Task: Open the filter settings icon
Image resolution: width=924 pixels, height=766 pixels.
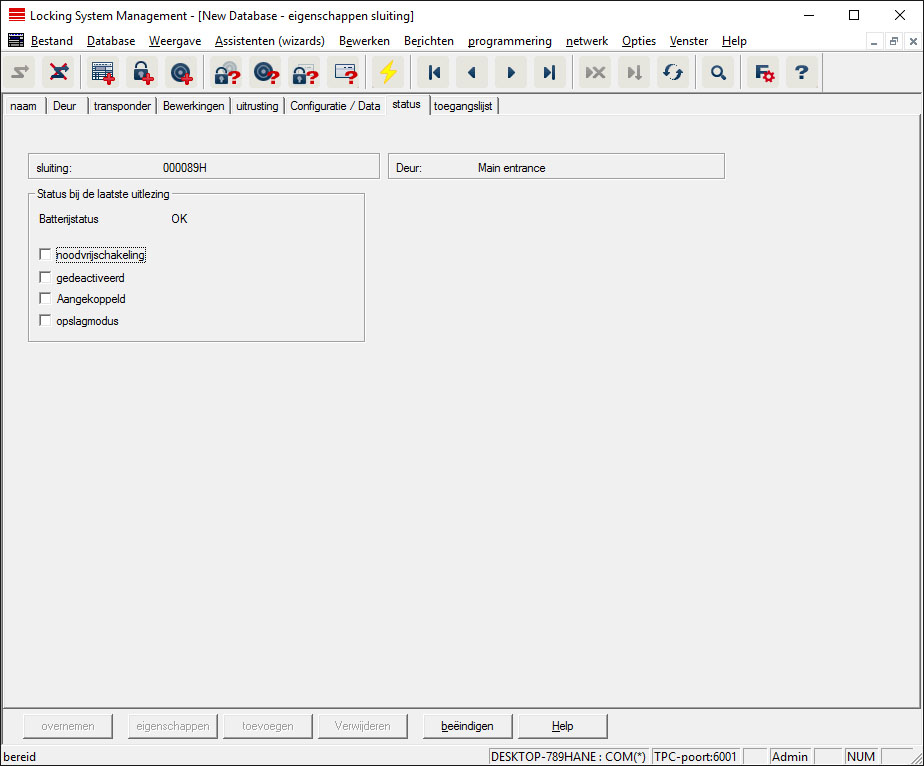Action: pos(764,73)
